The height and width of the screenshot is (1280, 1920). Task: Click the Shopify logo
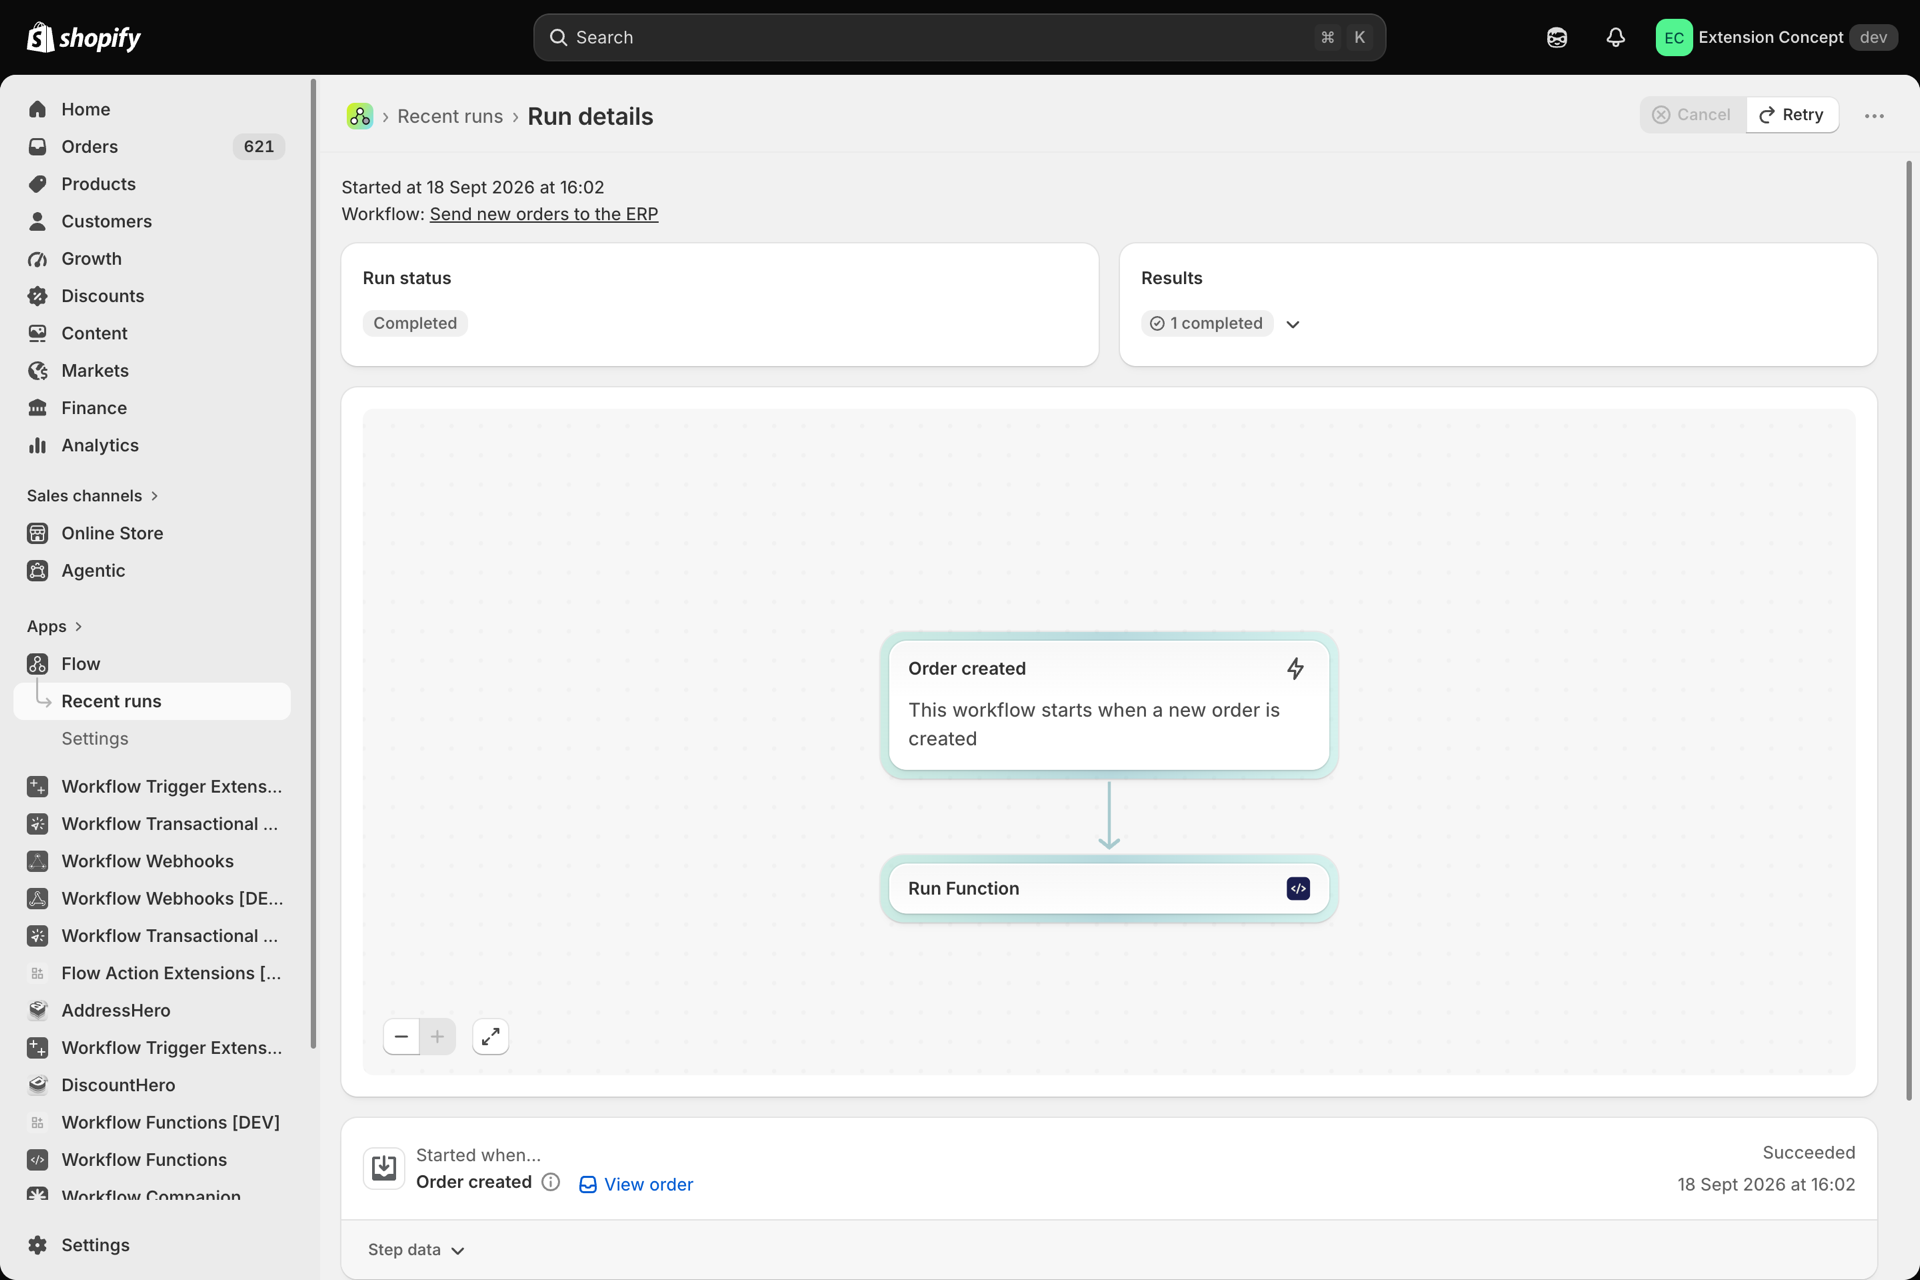click(x=84, y=37)
